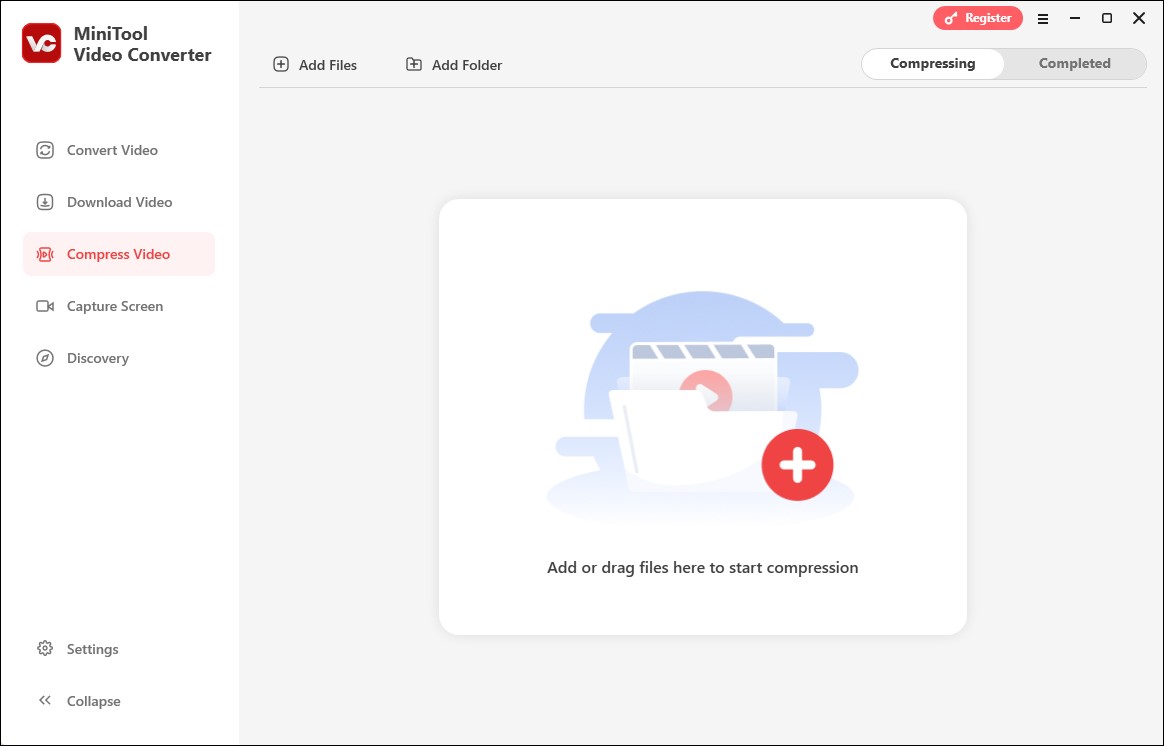Select Compress Video in sidebar
1164x746 pixels.
coord(118,254)
